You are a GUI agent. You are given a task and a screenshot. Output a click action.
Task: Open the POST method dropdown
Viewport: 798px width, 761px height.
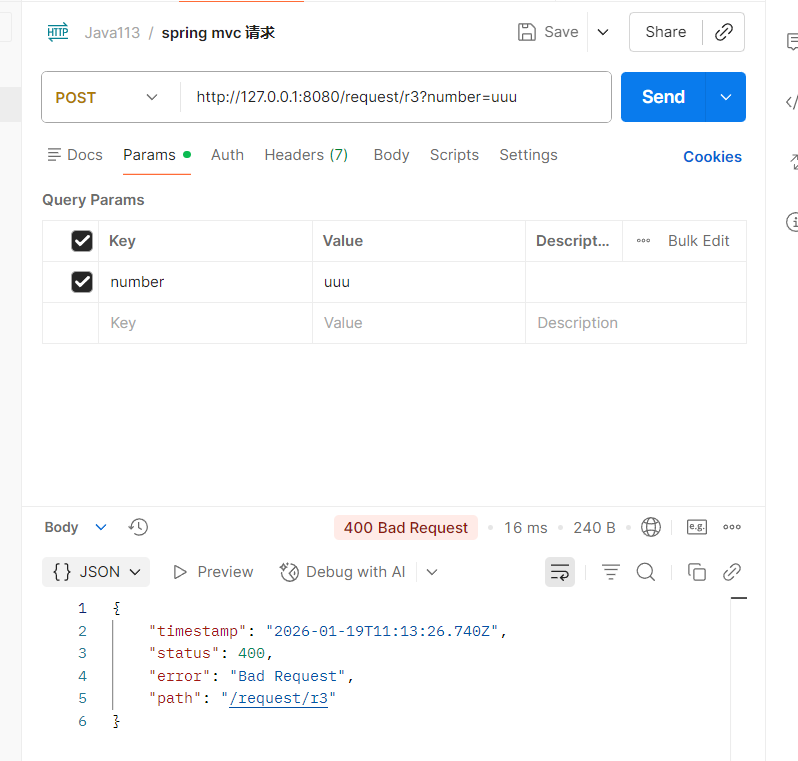point(106,97)
